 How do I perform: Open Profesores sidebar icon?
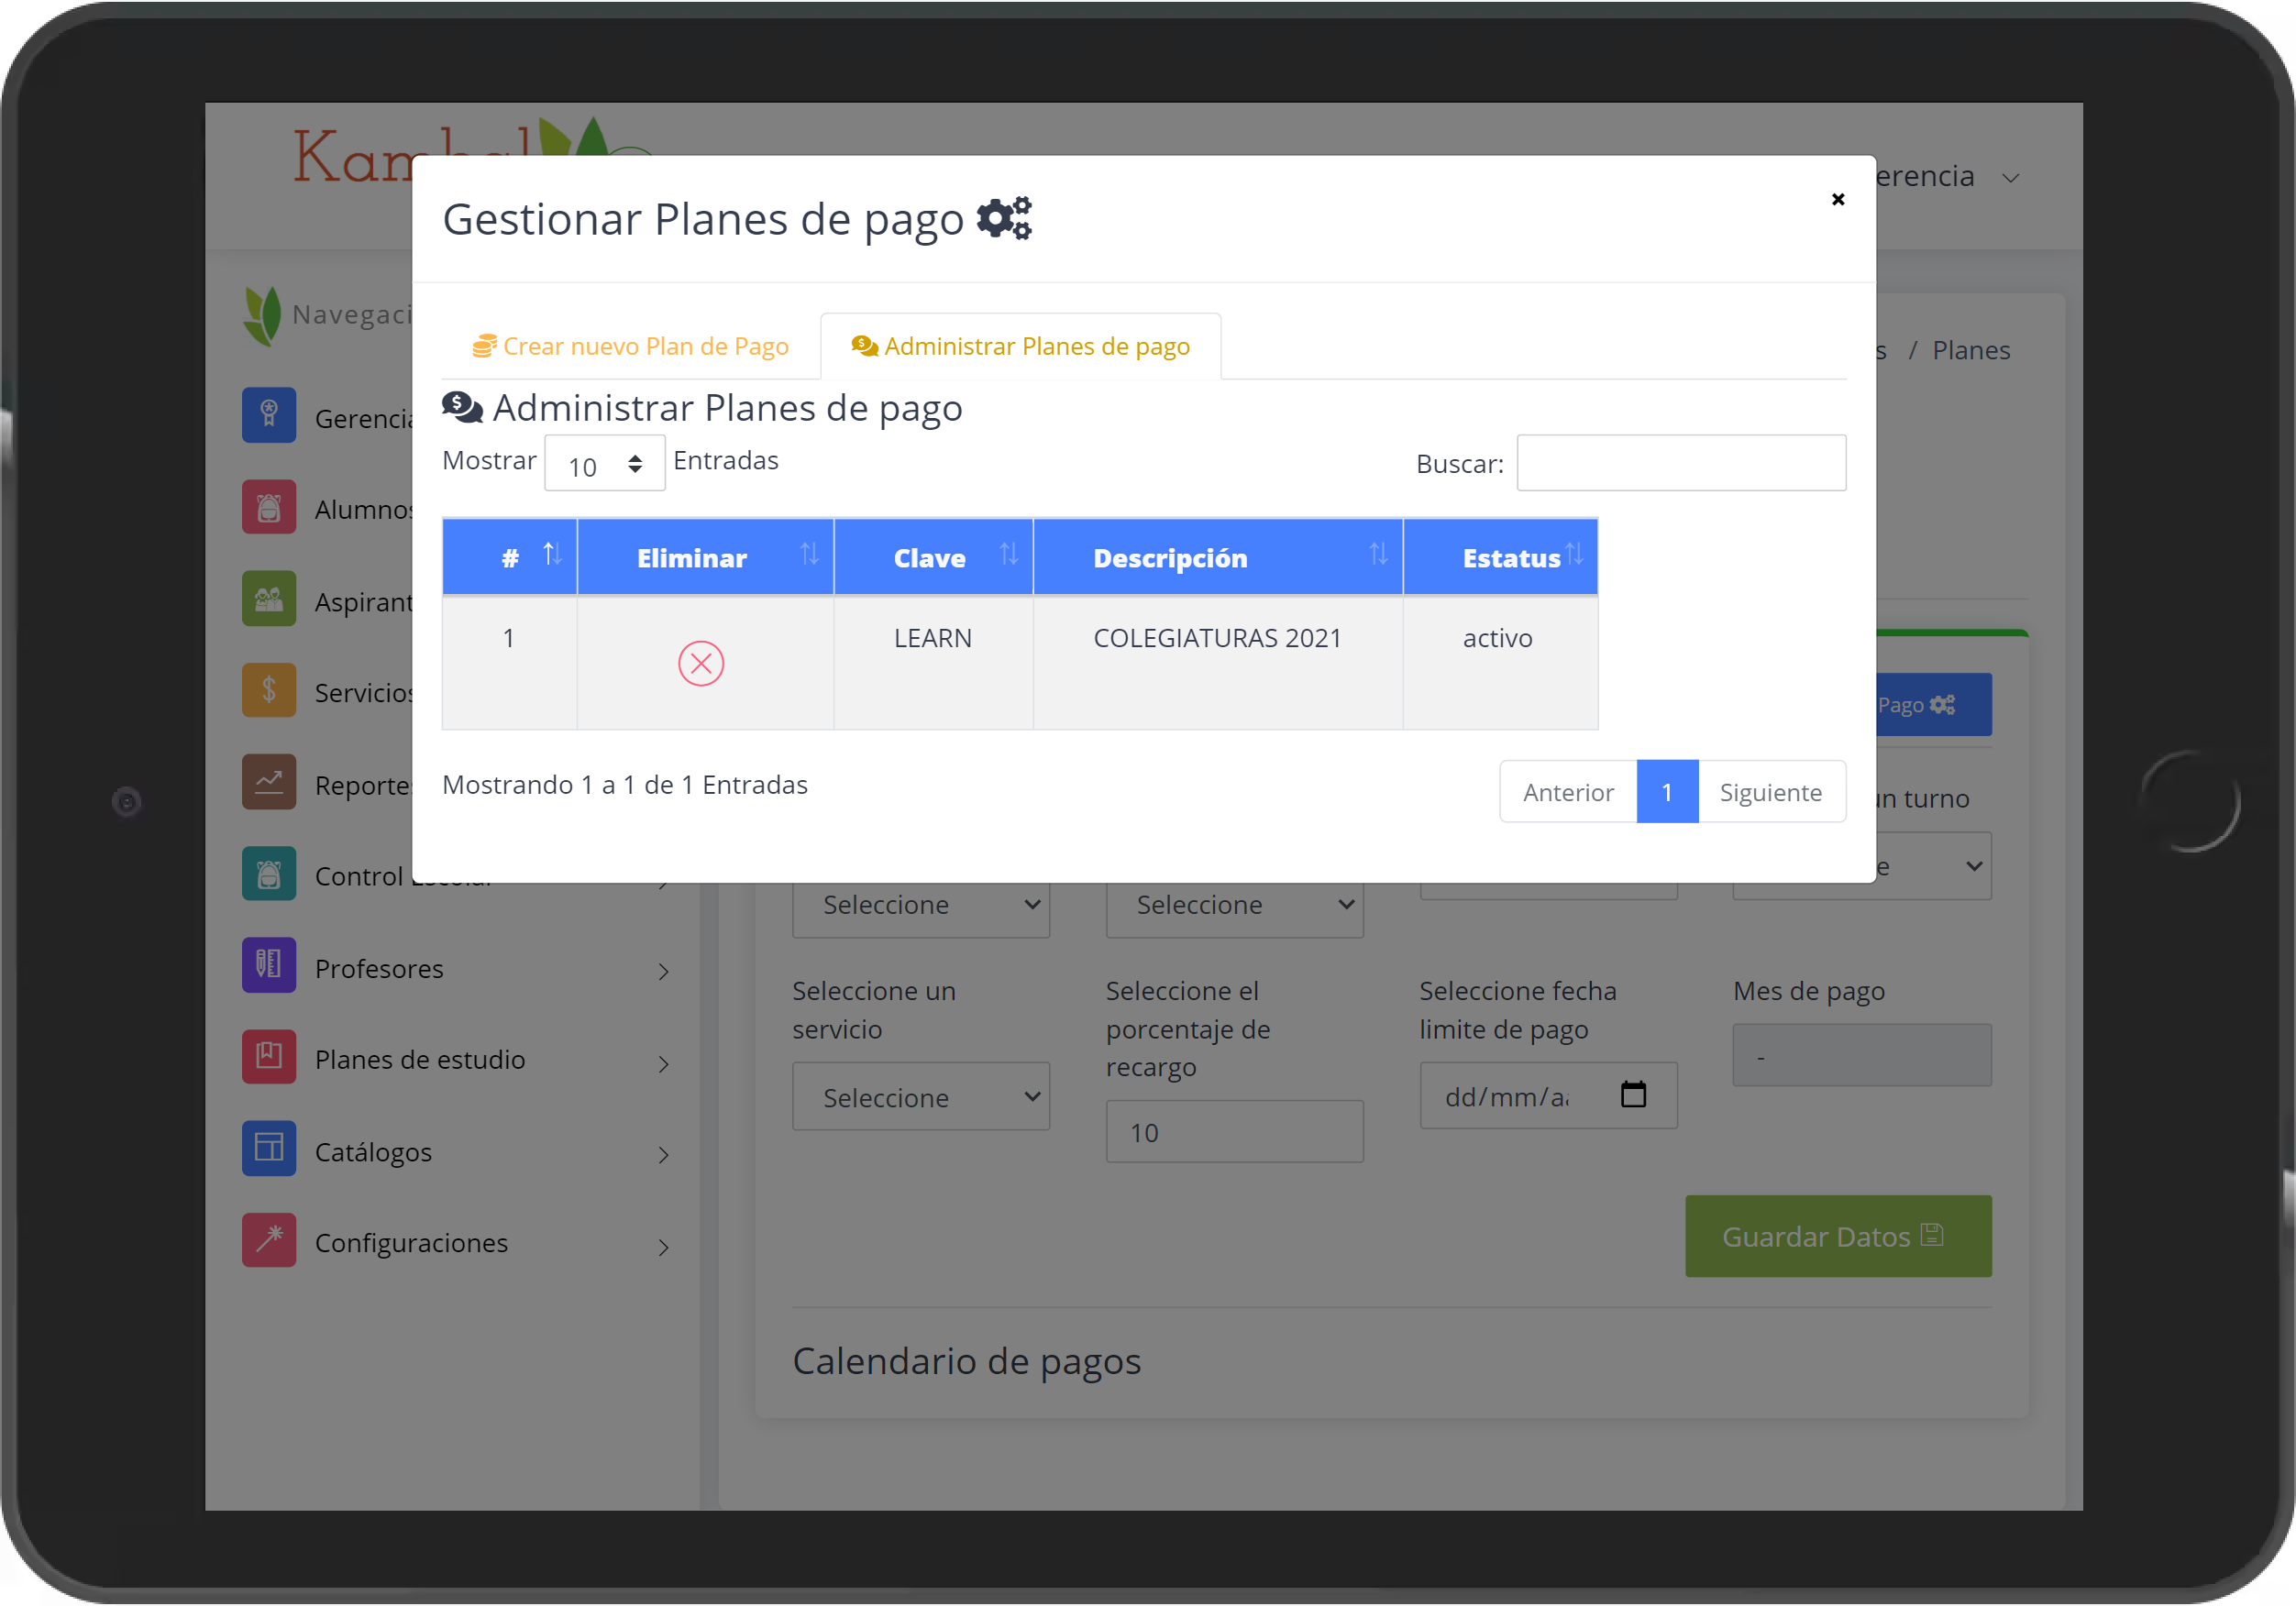269,966
